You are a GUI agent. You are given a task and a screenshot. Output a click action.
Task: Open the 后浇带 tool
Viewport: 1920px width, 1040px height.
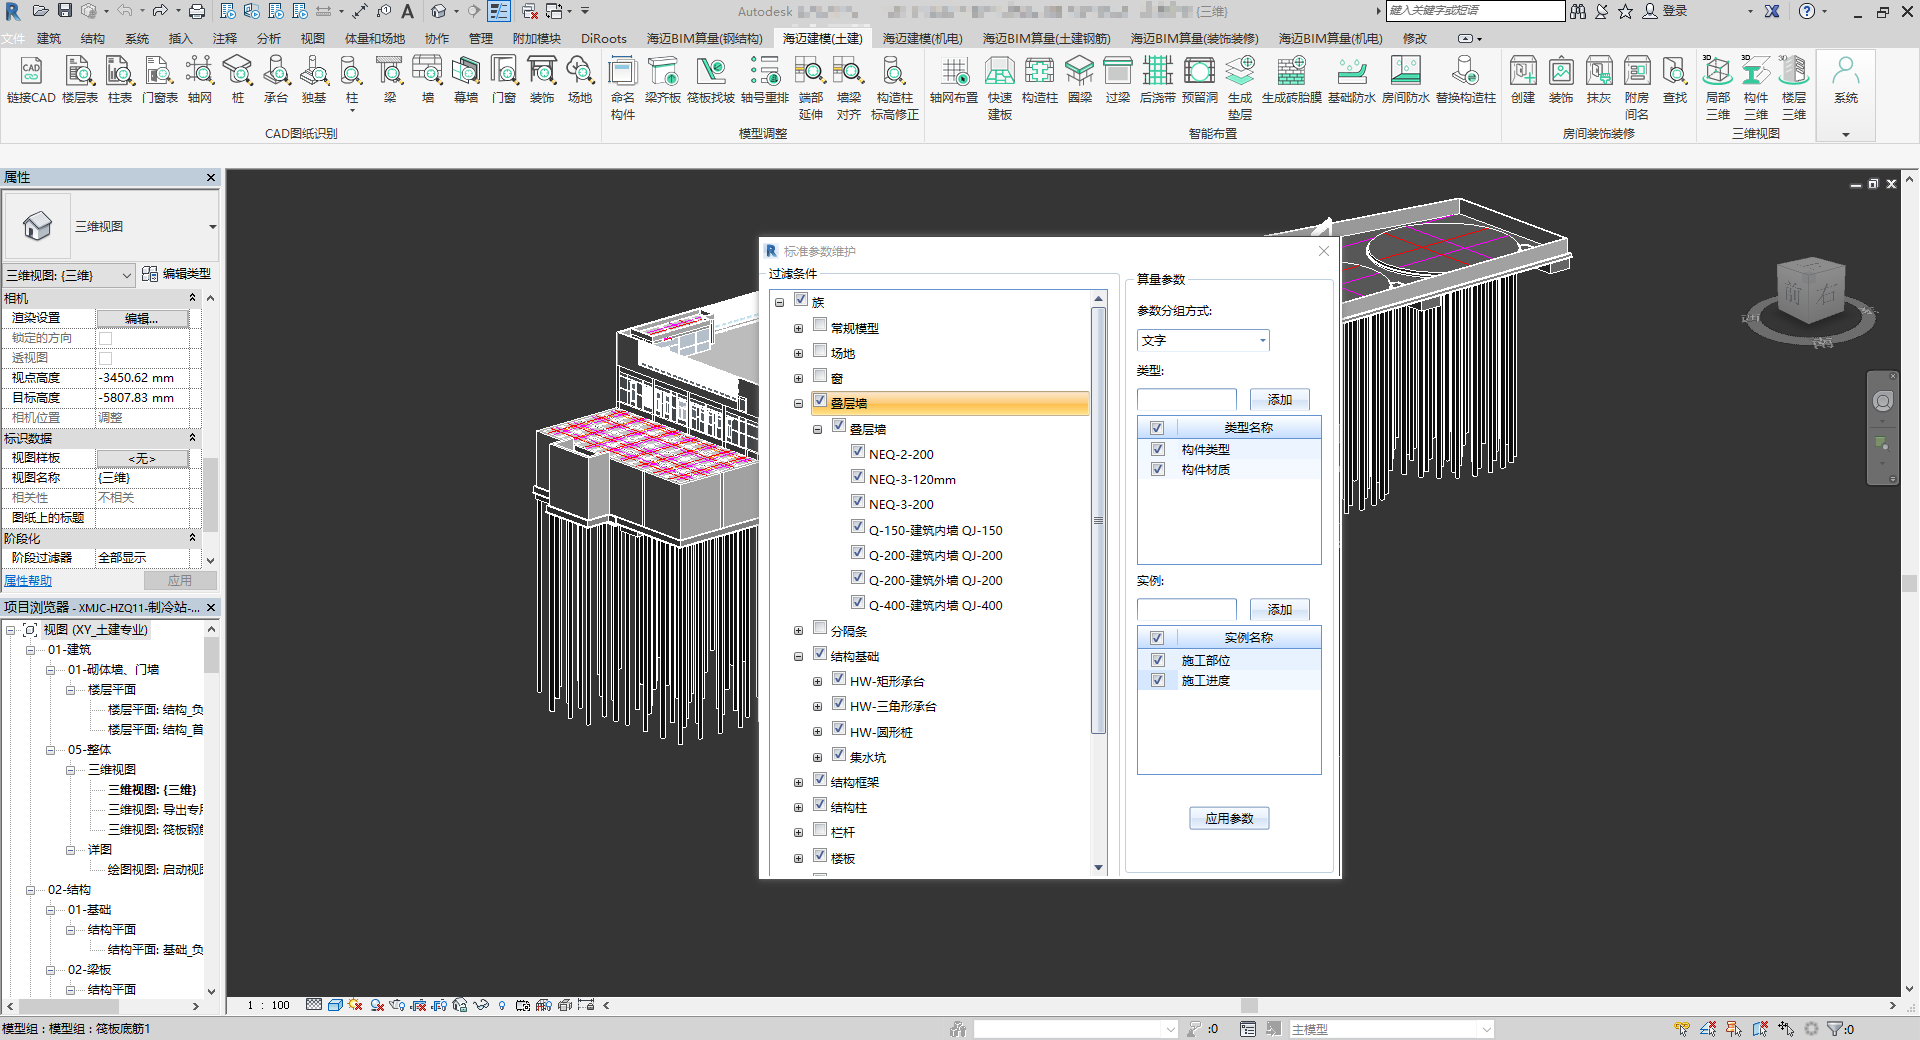pyautogui.click(x=1158, y=80)
